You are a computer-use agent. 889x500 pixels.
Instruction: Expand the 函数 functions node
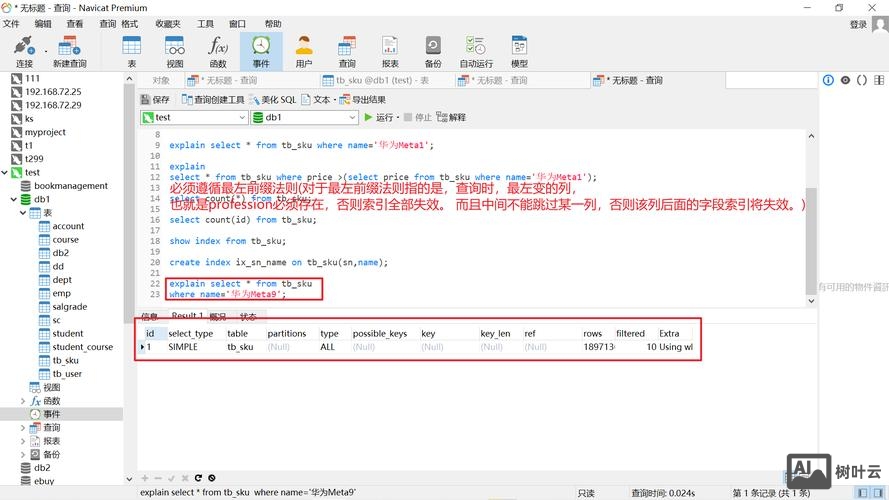23,401
